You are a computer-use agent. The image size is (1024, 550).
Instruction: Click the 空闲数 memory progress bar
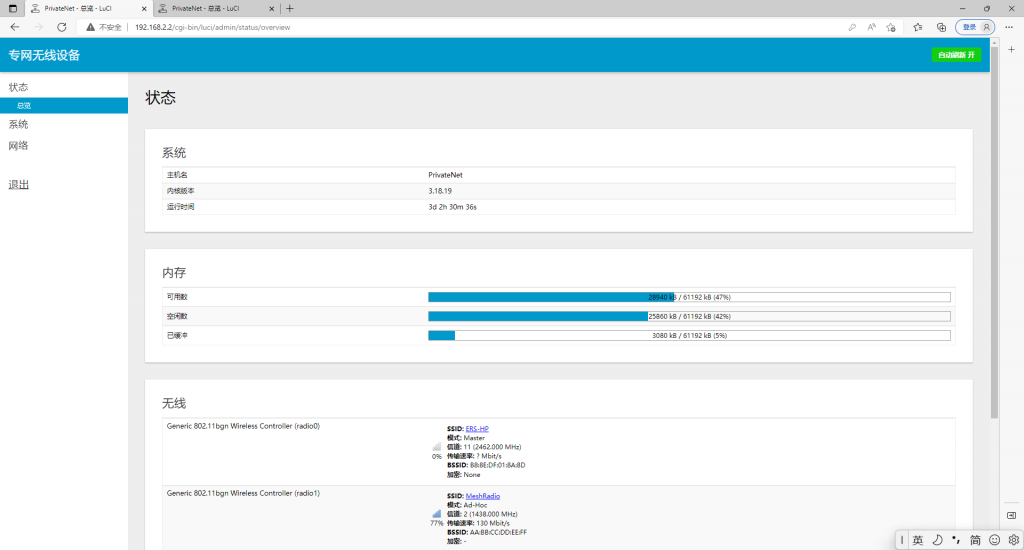(x=689, y=316)
